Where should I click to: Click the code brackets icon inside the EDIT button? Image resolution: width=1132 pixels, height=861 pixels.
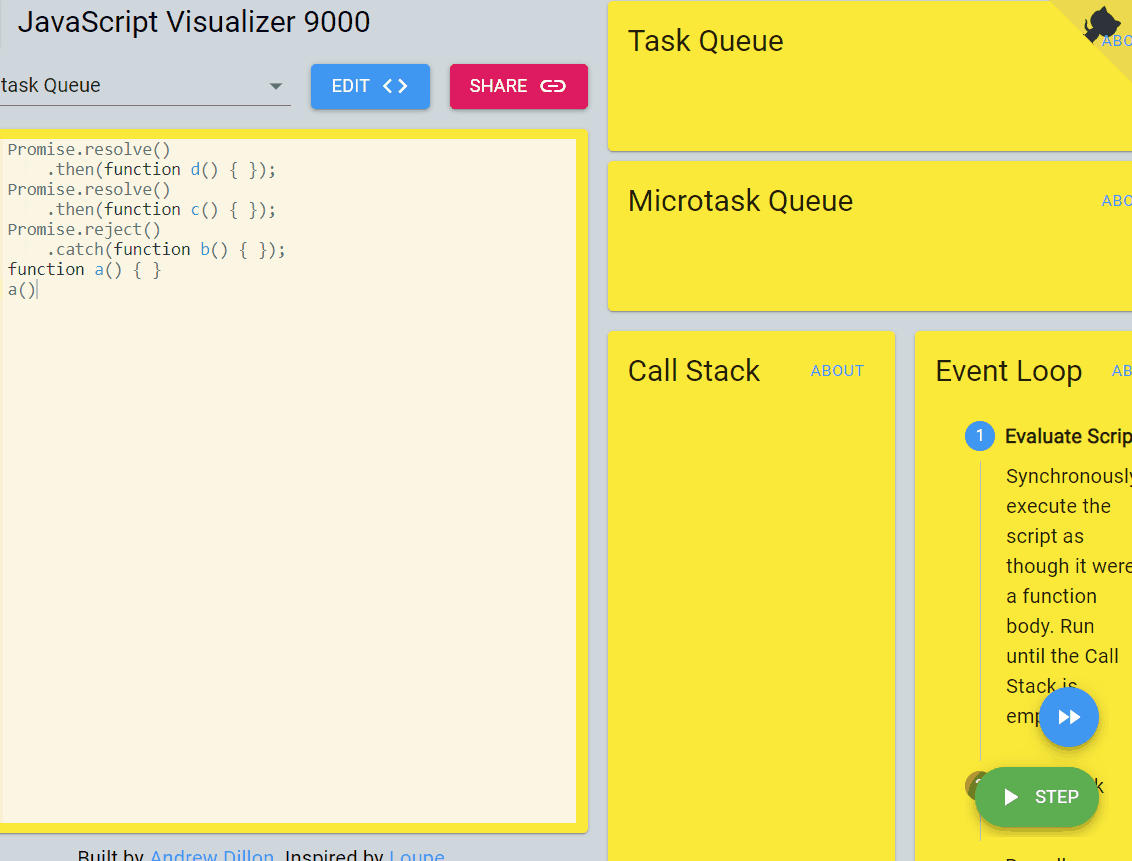coord(397,87)
